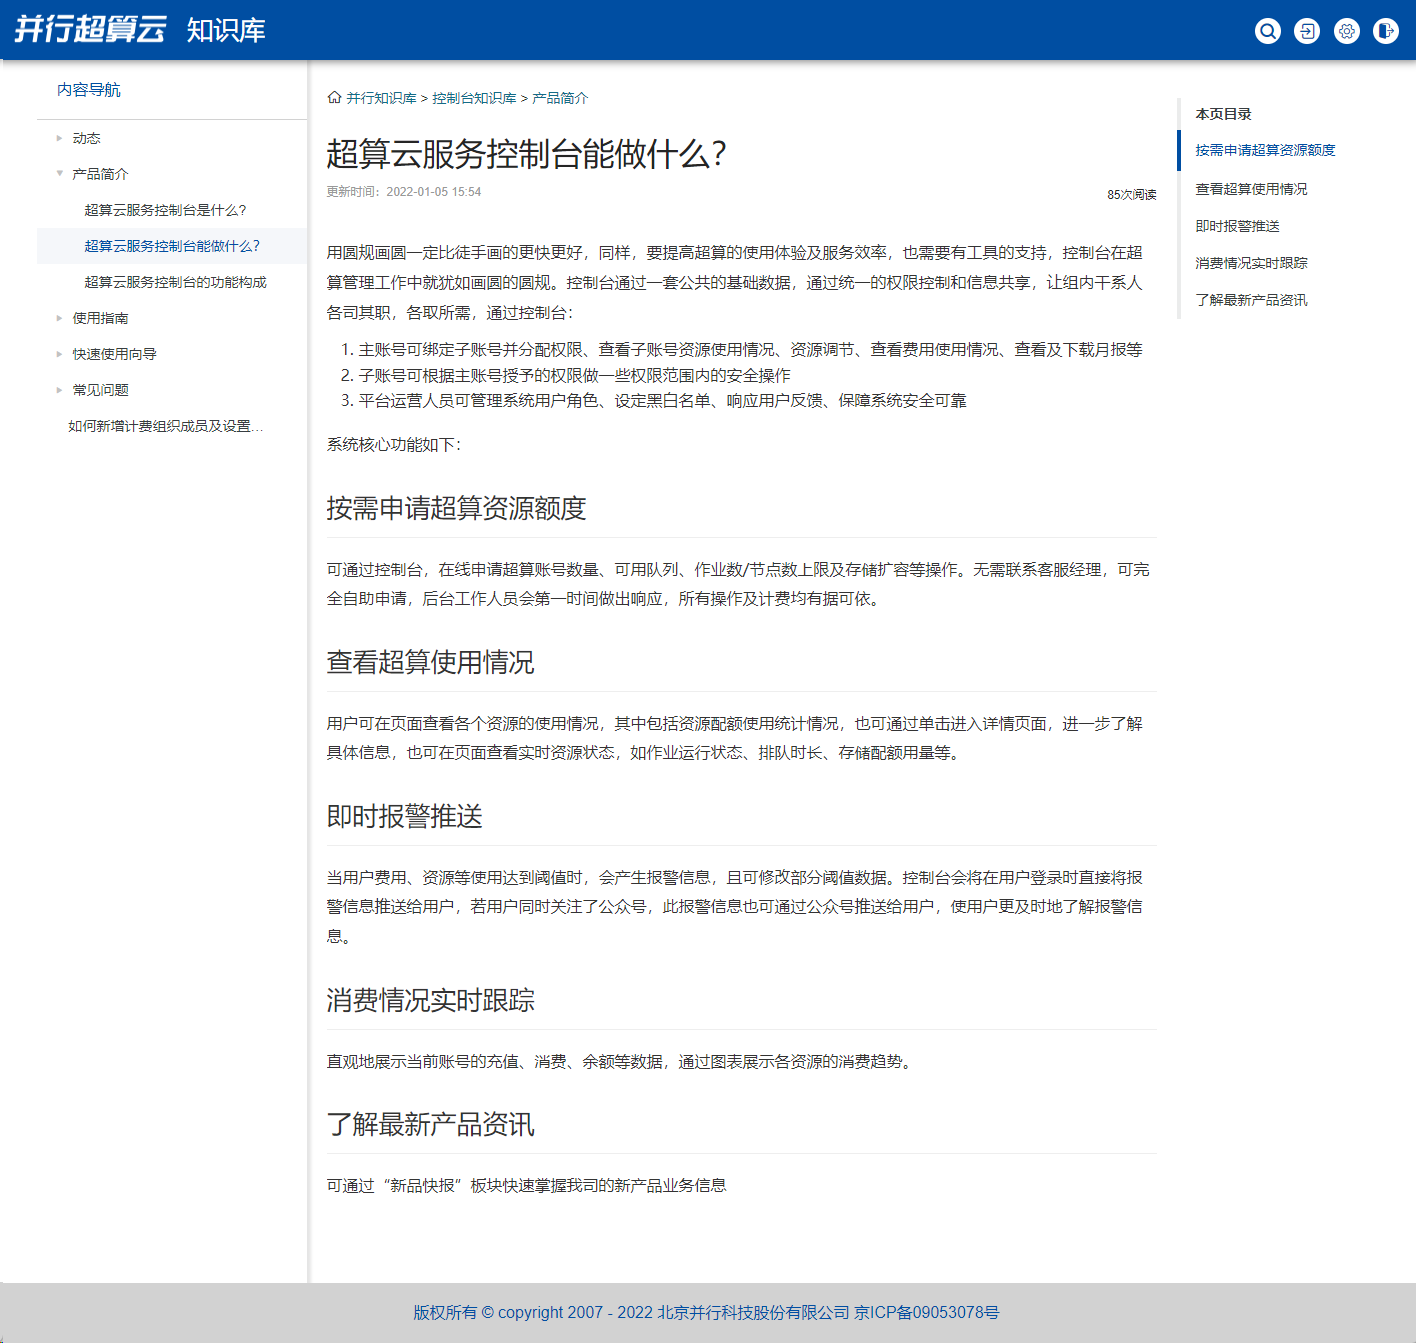The width and height of the screenshot is (1416, 1343).
Task: Jump to 查看超算使用情况 in page contents
Action: [1251, 189]
